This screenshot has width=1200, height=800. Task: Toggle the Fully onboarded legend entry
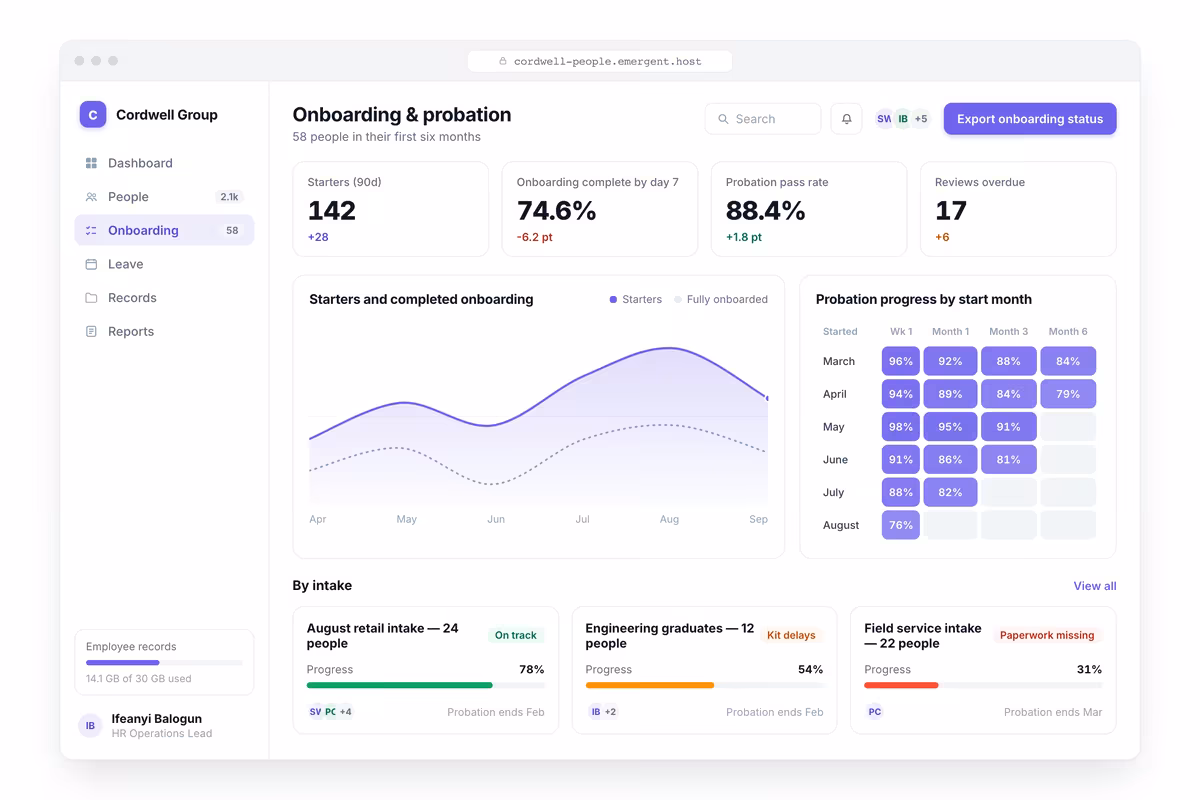pyautogui.click(x=721, y=299)
